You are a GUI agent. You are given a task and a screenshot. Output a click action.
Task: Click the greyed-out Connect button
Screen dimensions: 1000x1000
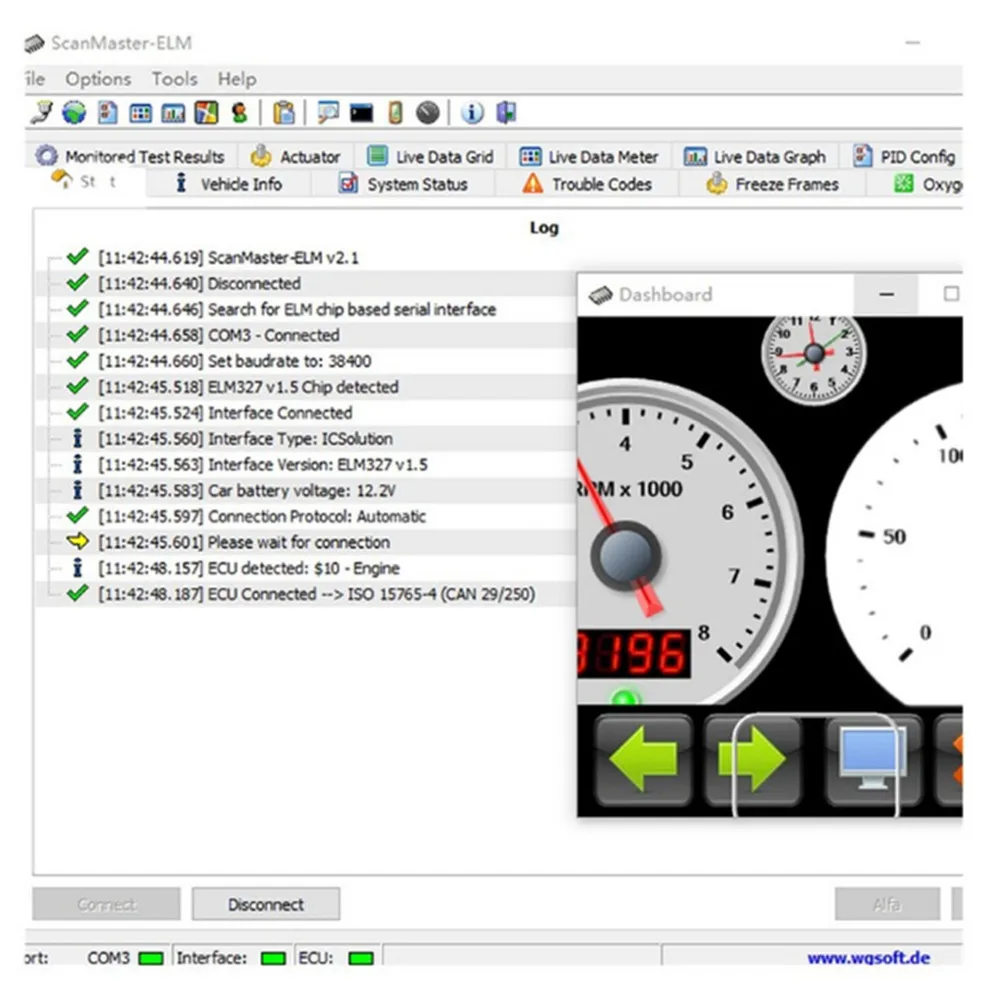[107, 904]
